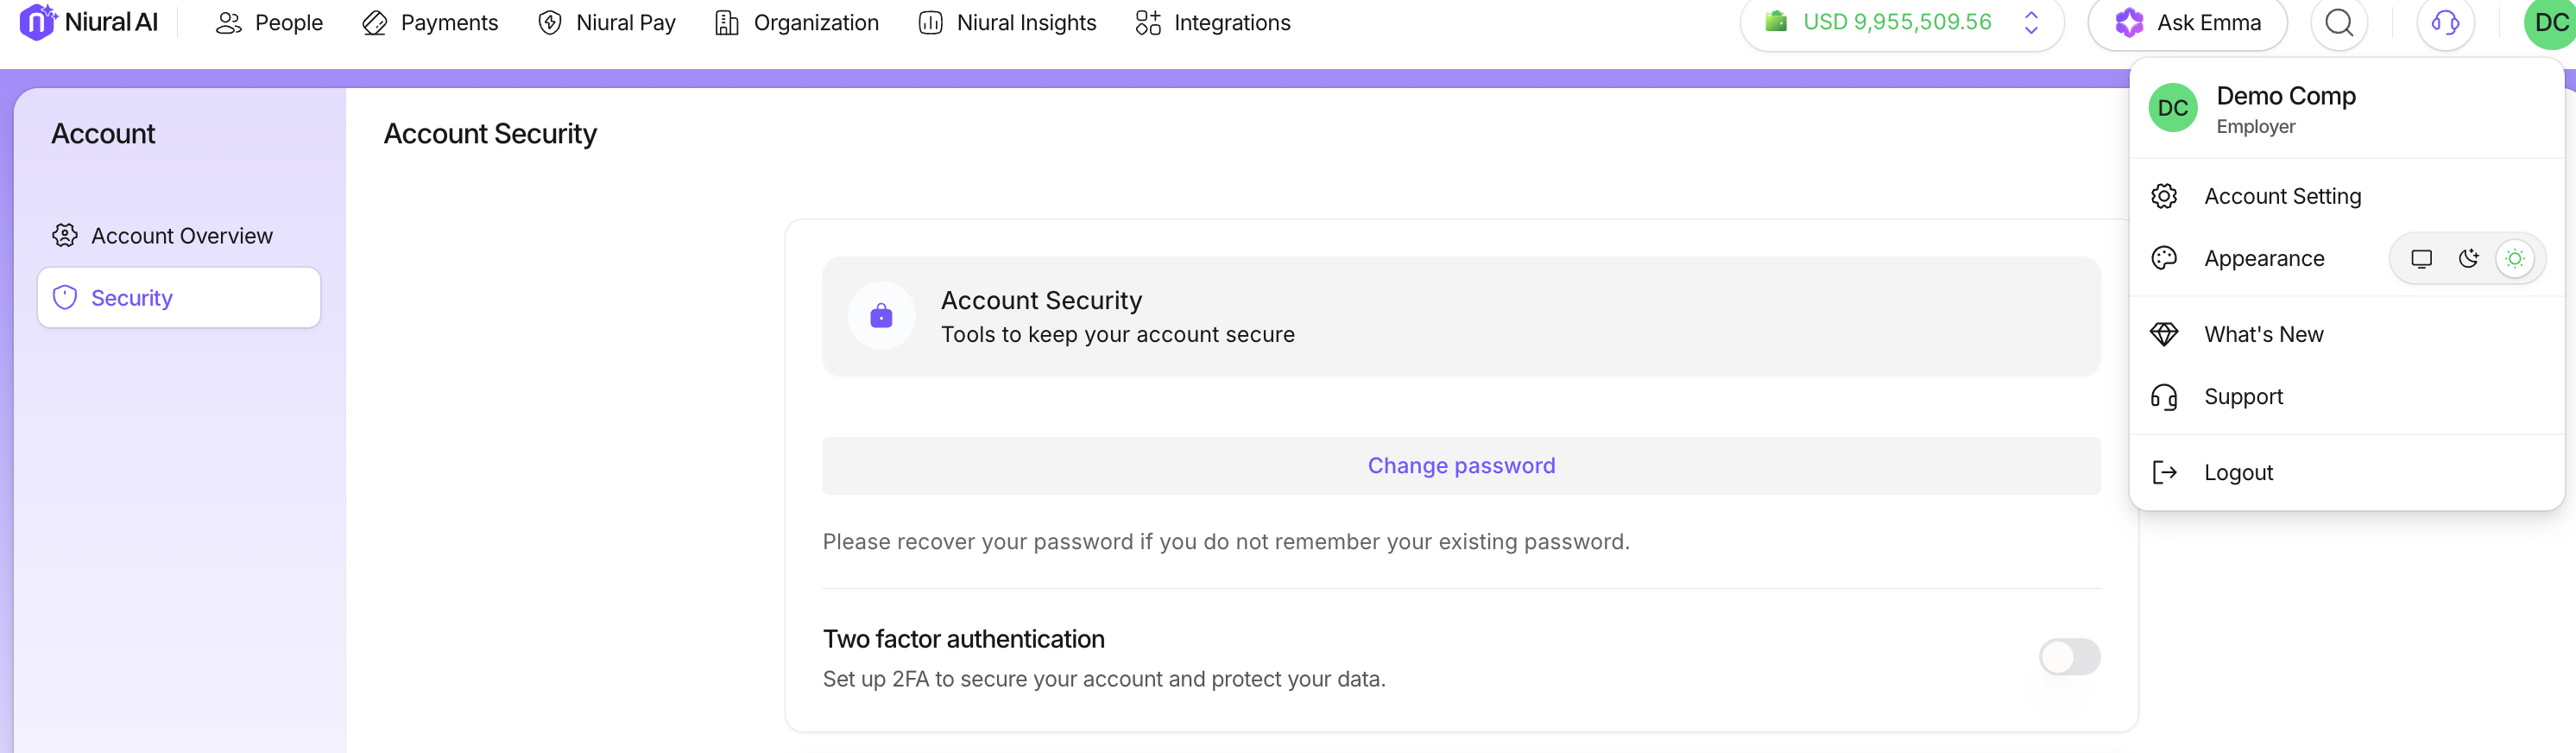Enable two factor authentication switch
The width and height of the screenshot is (2576, 753).
[x=2069, y=657]
